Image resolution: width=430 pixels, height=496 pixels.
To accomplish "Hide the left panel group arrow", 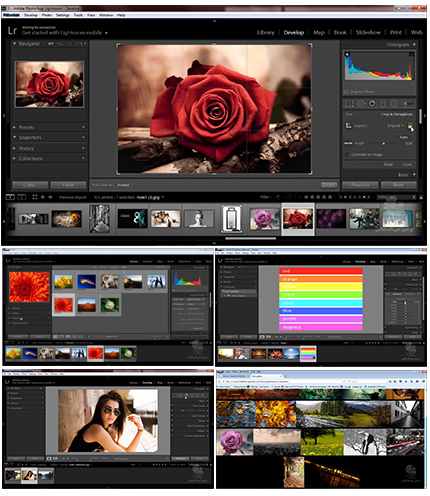I will tap(4, 116).
